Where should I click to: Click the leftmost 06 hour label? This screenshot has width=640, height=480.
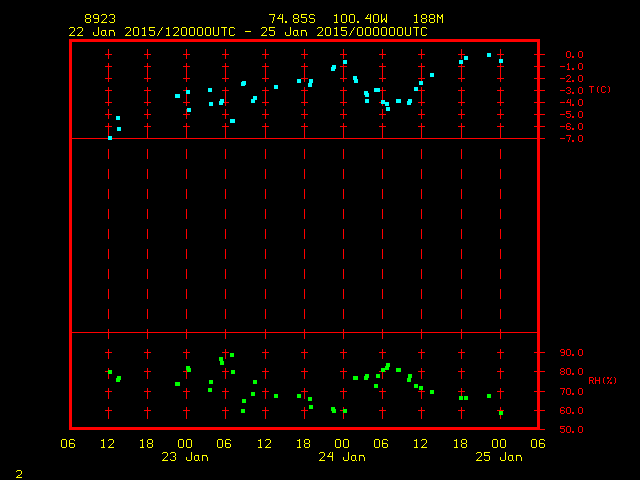pyautogui.click(x=69, y=444)
